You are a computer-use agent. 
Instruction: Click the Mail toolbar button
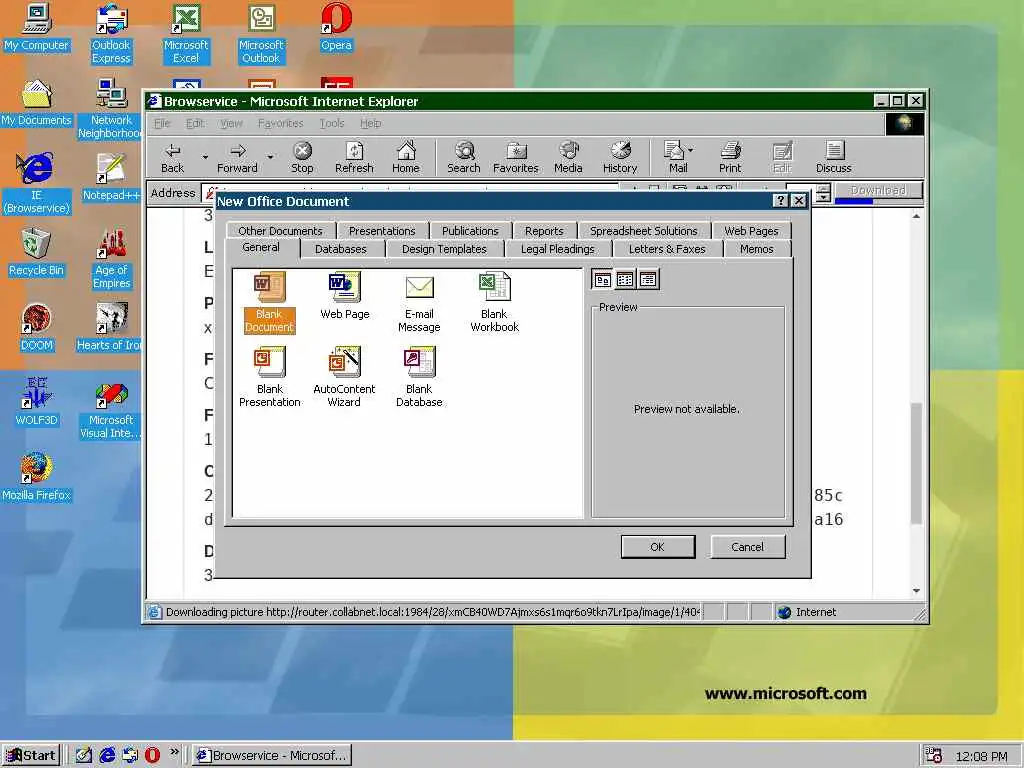[x=675, y=158]
